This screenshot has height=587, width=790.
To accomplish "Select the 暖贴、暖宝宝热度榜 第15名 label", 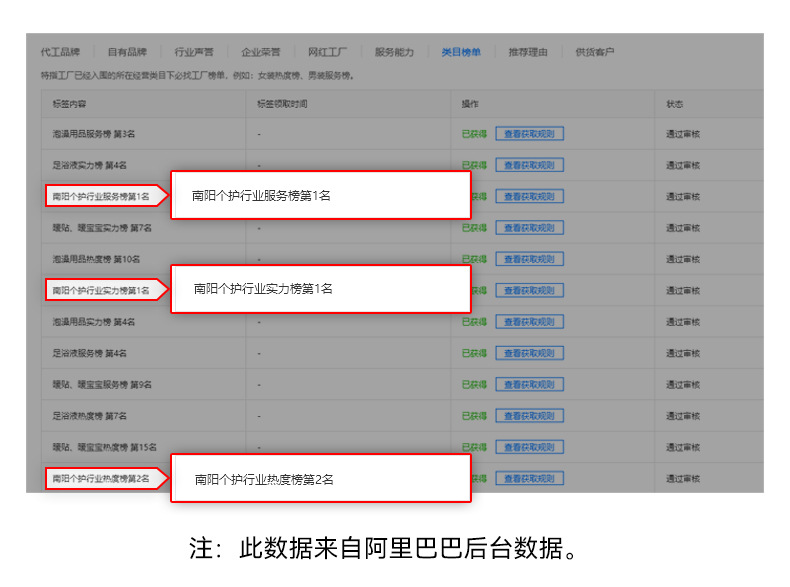I will point(105,447).
